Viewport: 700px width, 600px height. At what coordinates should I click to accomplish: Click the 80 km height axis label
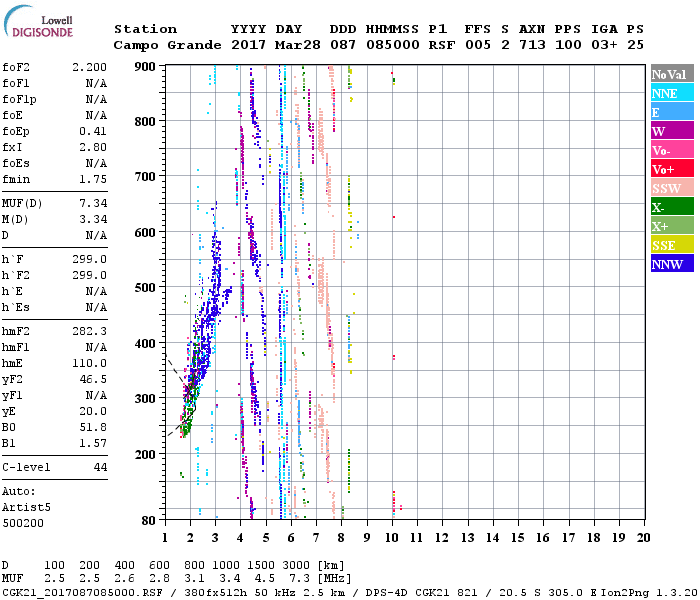149,520
